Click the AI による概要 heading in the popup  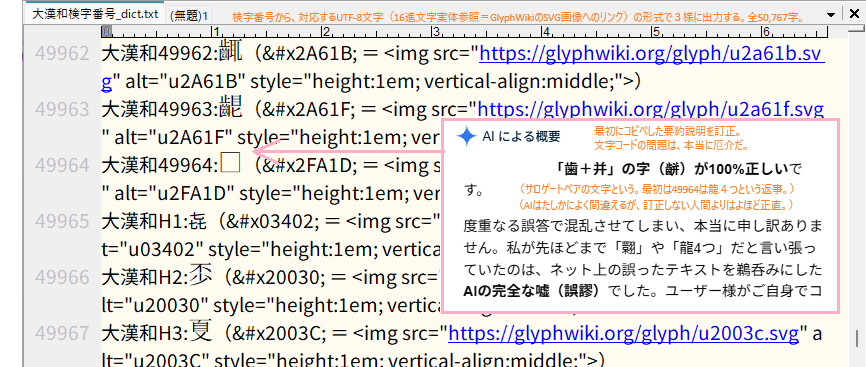[x=521, y=137]
